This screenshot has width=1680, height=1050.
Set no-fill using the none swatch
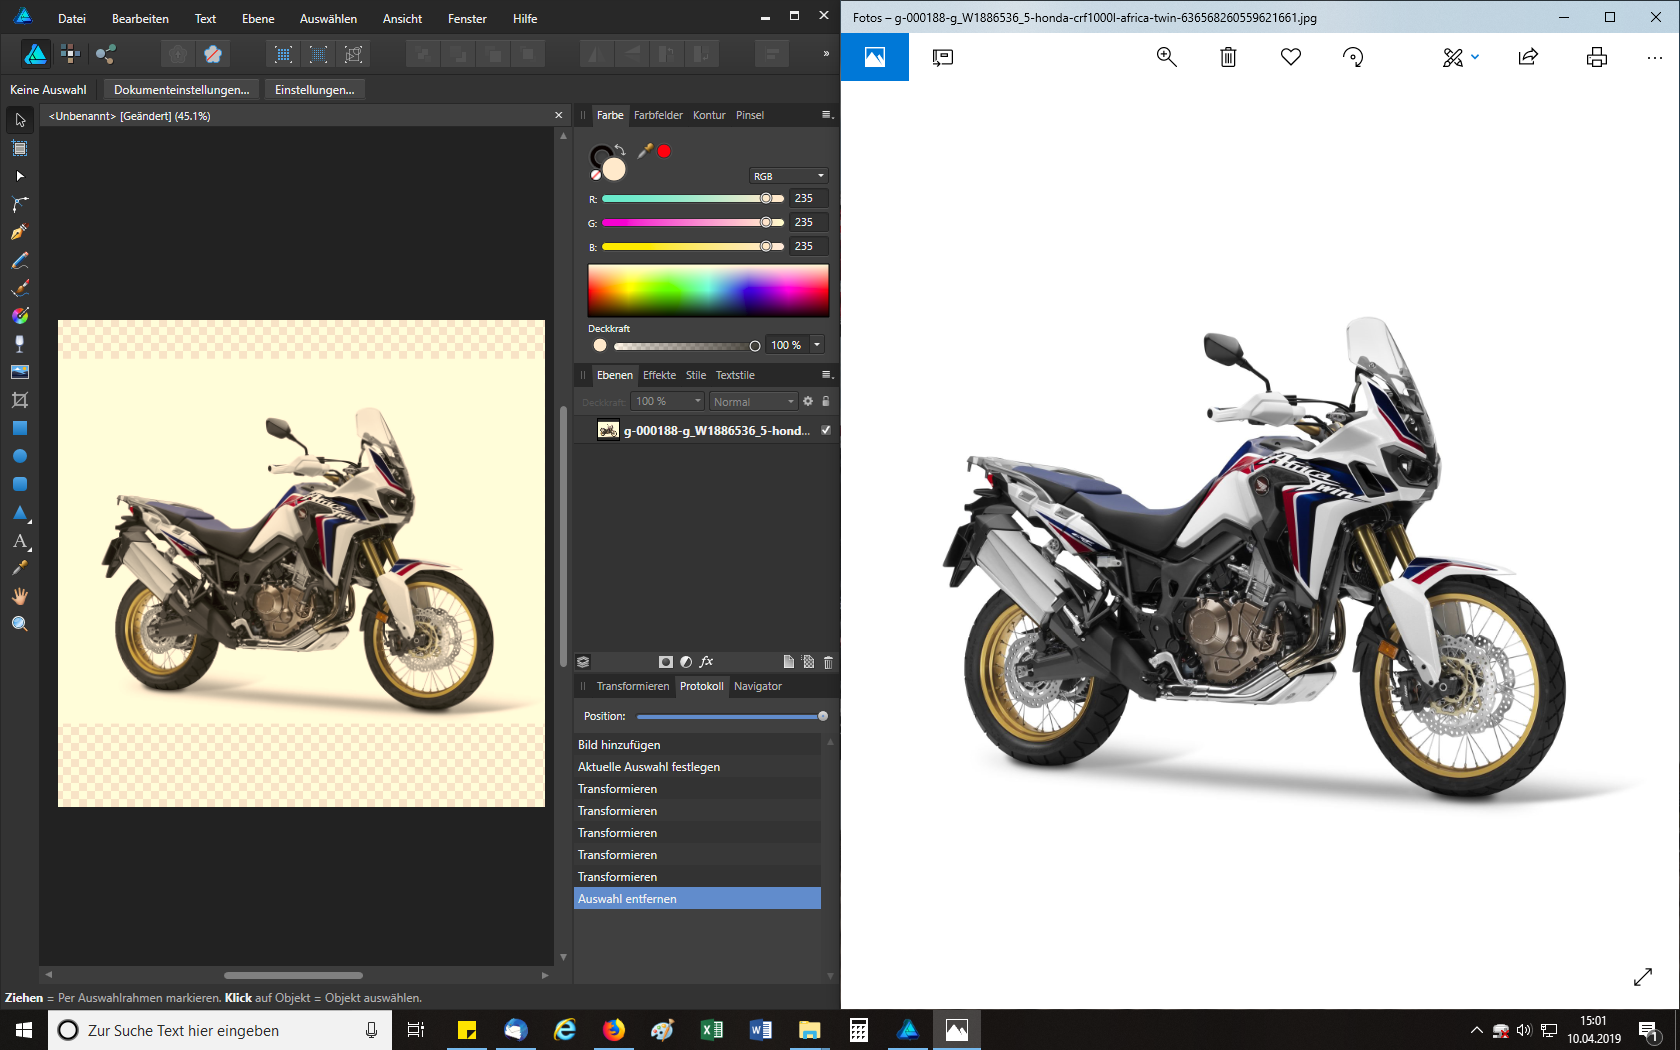596,175
